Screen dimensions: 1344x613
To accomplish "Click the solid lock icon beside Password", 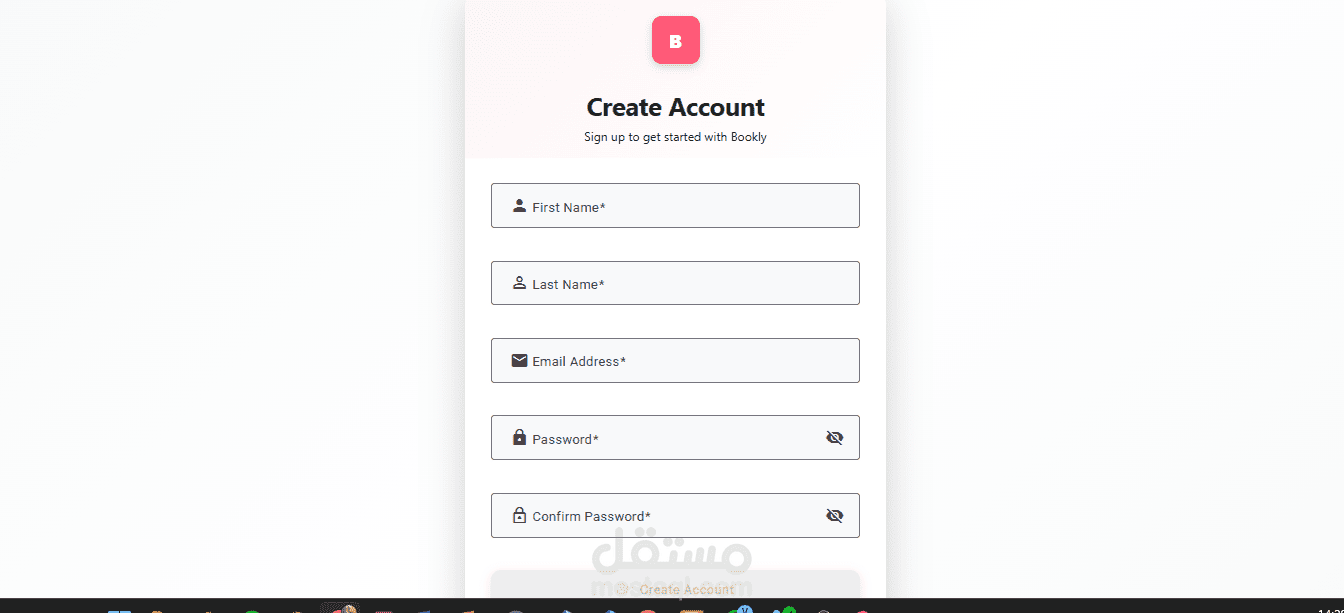I will (519, 437).
